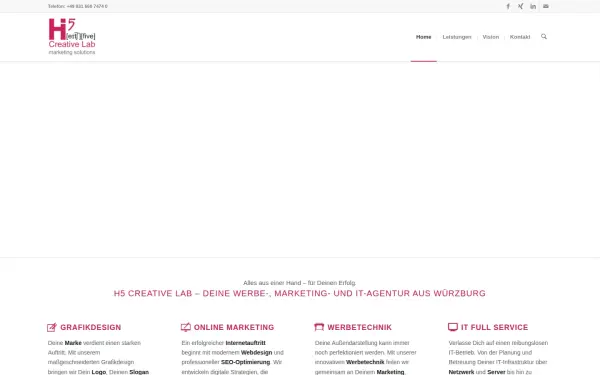Open the Facebook social icon
This screenshot has height=375, width=600.
pyautogui.click(x=508, y=6)
